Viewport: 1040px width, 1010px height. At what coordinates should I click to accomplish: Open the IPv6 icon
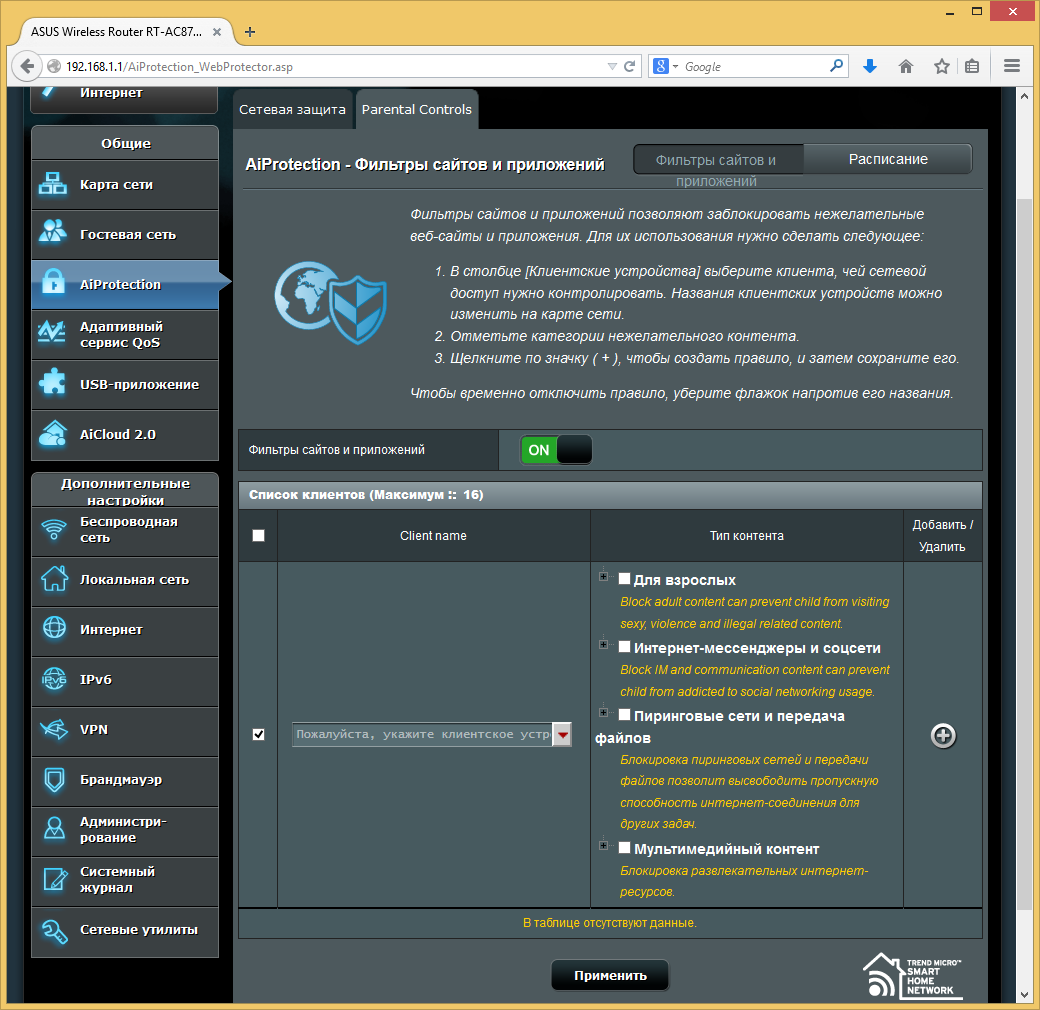click(x=54, y=678)
